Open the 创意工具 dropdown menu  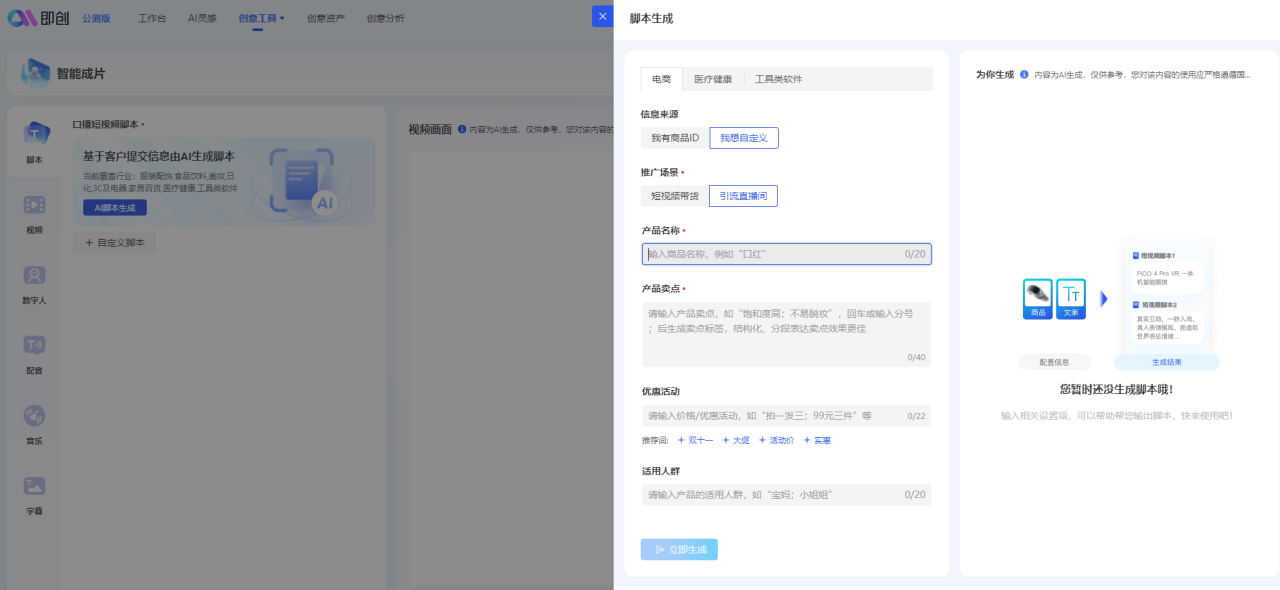(x=259, y=17)
